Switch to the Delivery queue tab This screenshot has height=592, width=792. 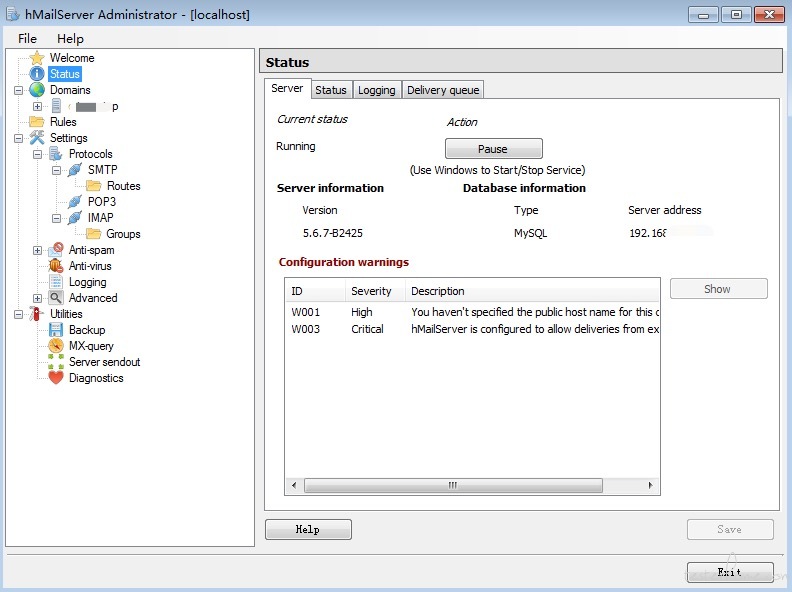[443, 90]
